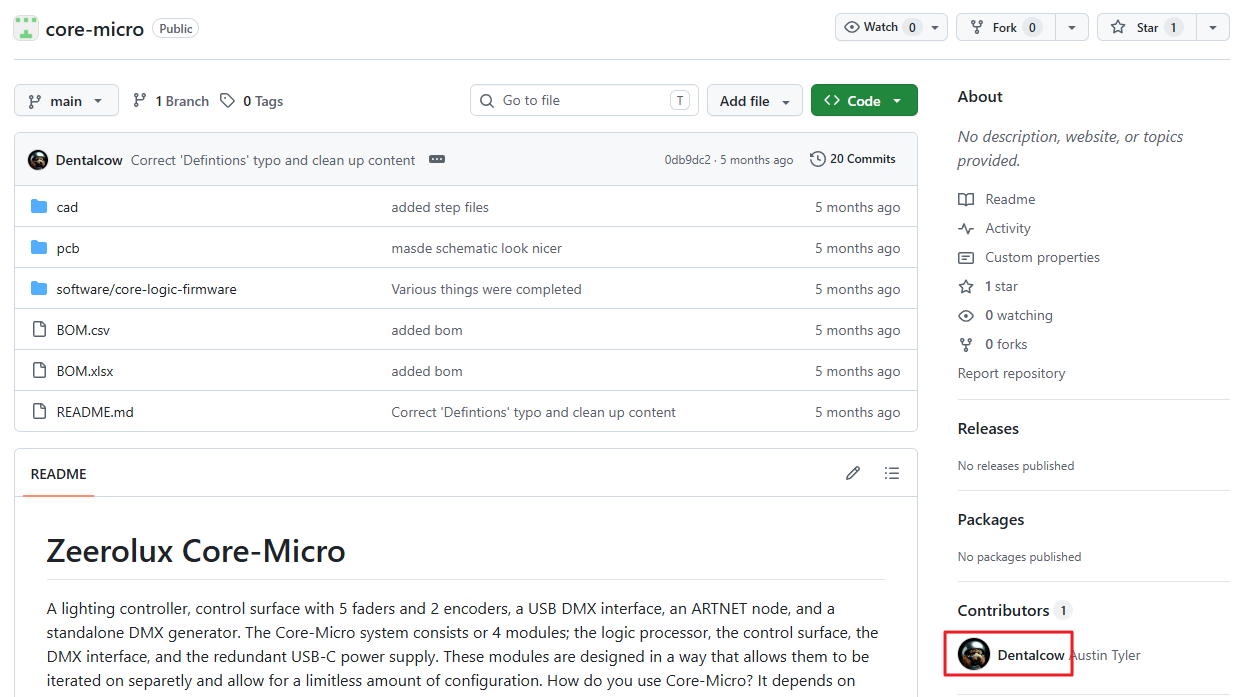1244x697 pixels.
Task: Click the software/core-logic-firmware folder icon
Action: click(39, 289)
